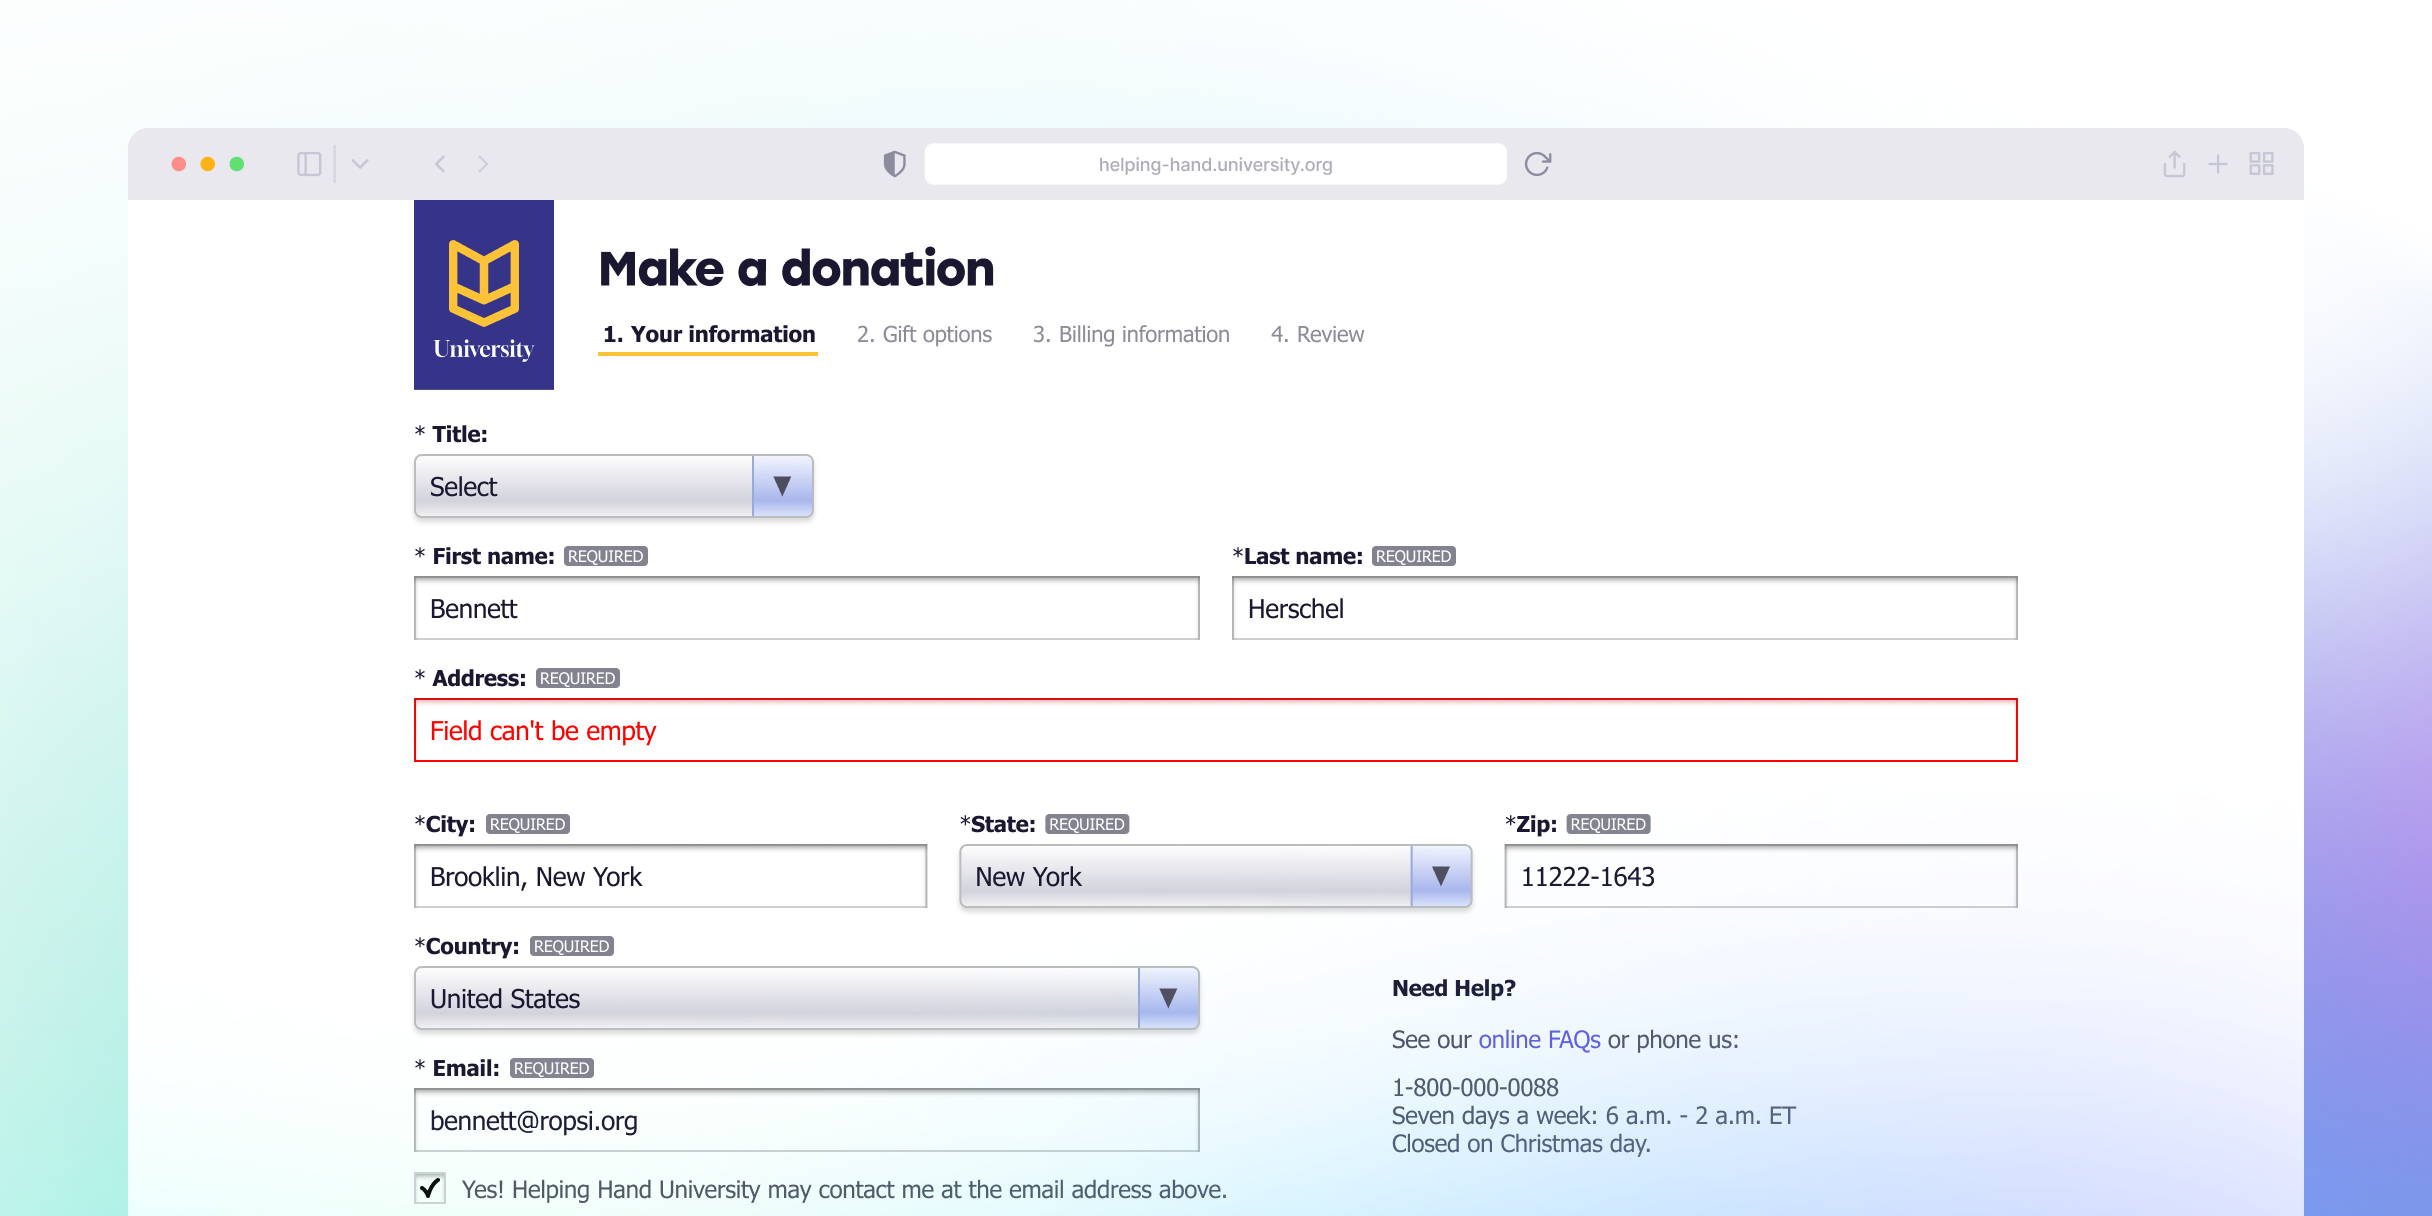This screenshot has height=1216, width=2432.
Task: Select the Your information step
Action: click(x=707, y=334)
